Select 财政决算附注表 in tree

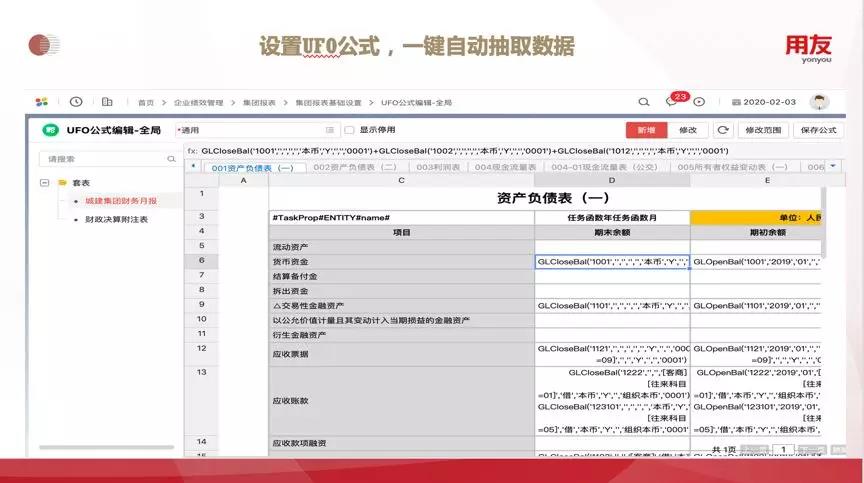[x=116, y=219]
